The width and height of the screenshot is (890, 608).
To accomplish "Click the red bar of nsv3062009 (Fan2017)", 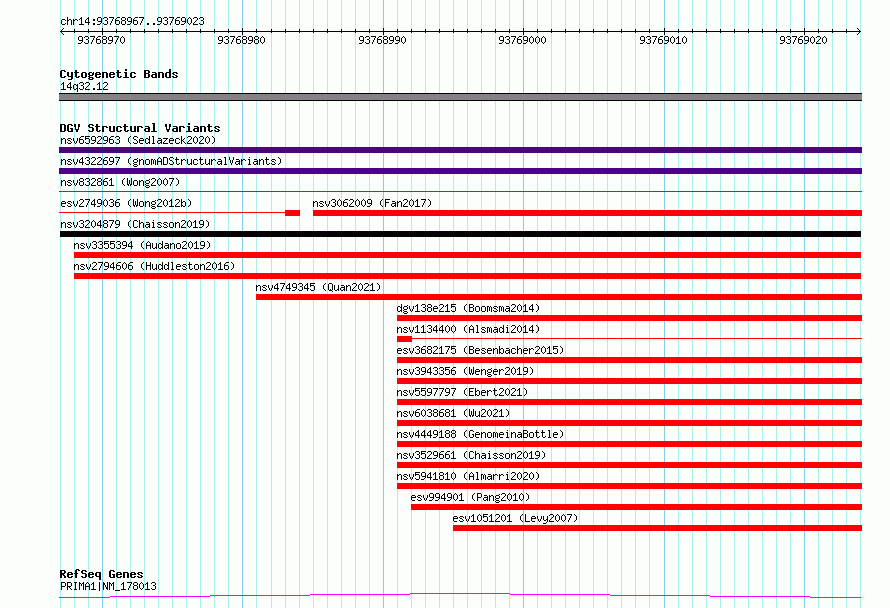I will (587, 213).
